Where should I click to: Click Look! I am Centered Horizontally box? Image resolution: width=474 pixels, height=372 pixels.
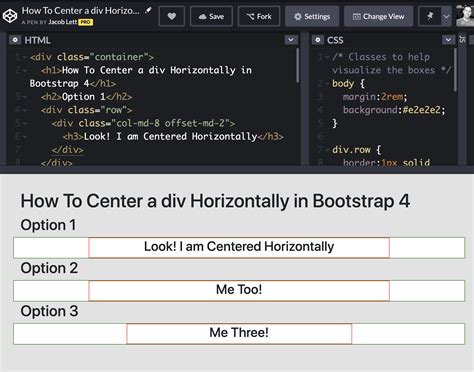click(239, 248)
